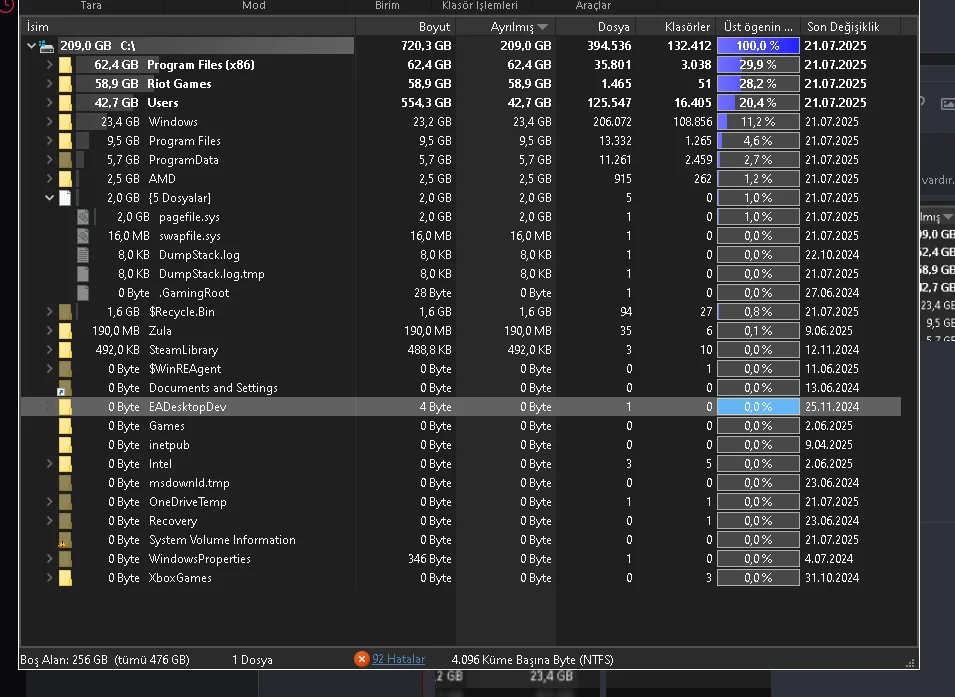Screen dimensions: 955x697
Task: Click the 100,0 % bar for C:\
Action: tap(758, 46)
